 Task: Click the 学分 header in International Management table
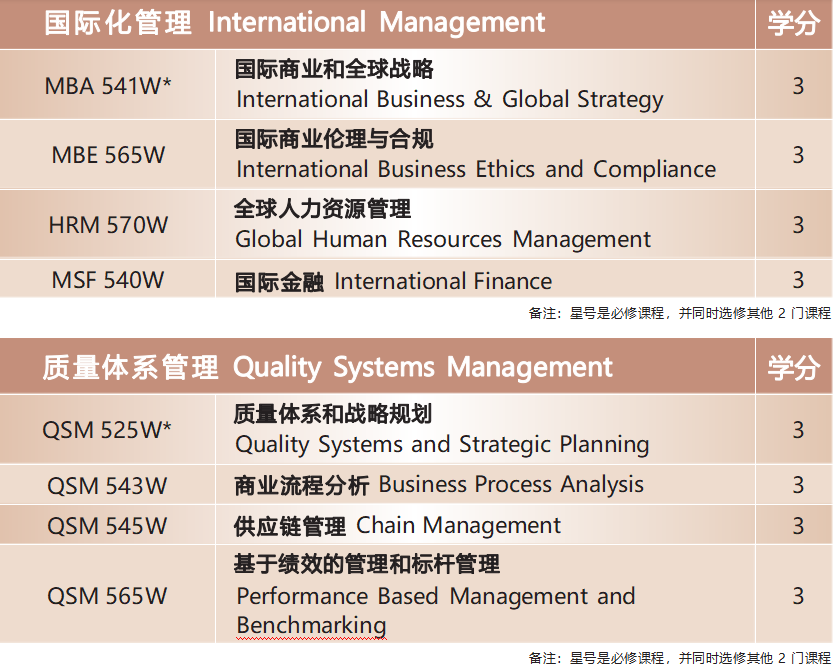(793, 24)
